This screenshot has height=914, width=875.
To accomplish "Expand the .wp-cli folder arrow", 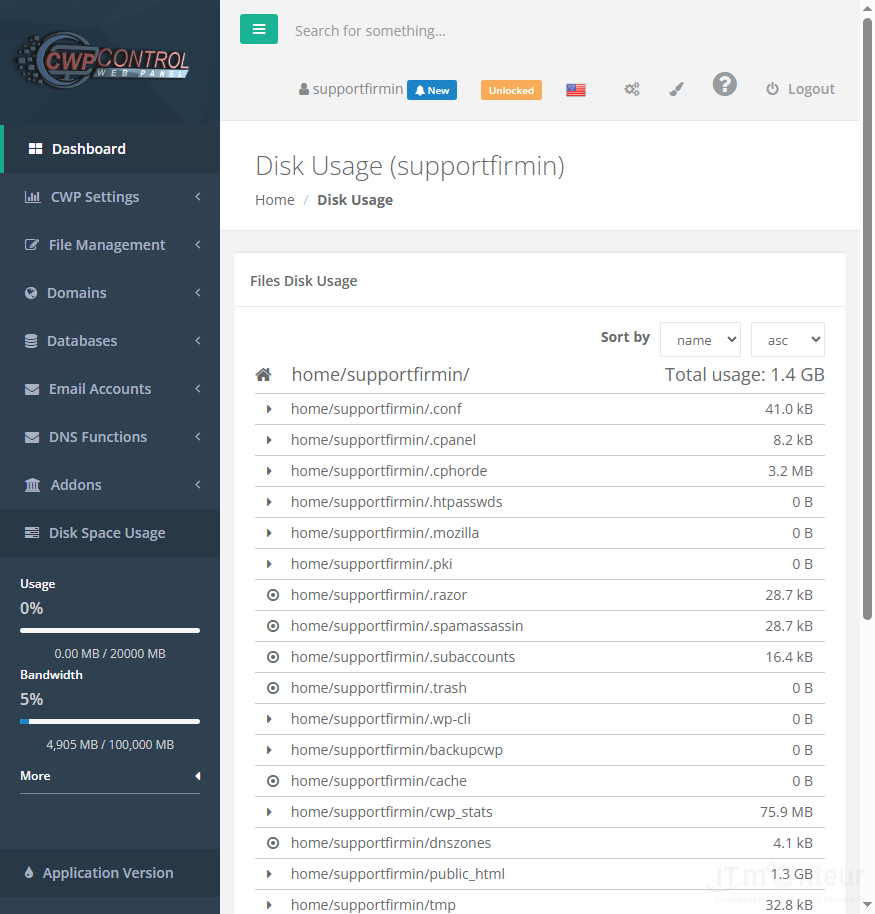I will tap(269, 719).
